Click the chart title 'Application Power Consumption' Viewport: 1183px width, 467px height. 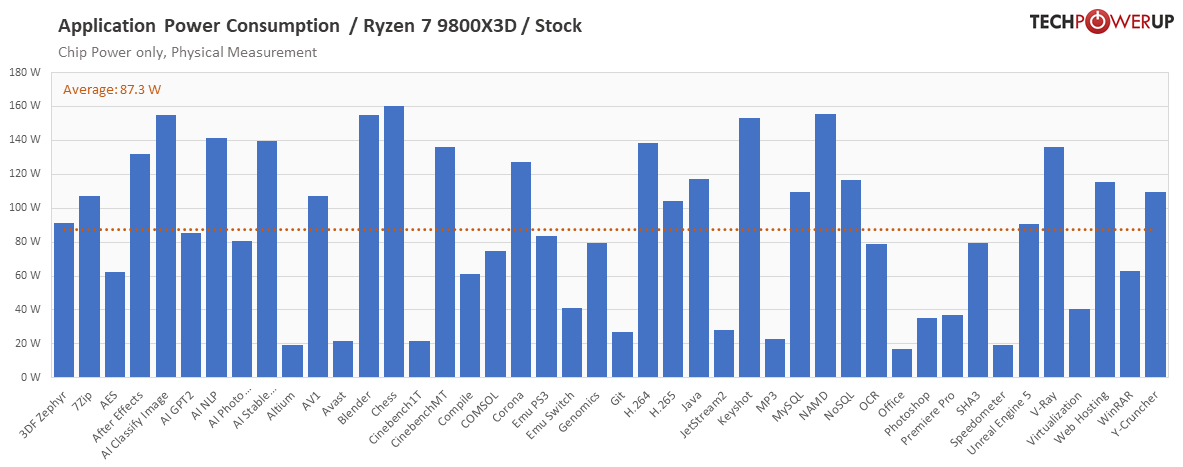[199, 26]
